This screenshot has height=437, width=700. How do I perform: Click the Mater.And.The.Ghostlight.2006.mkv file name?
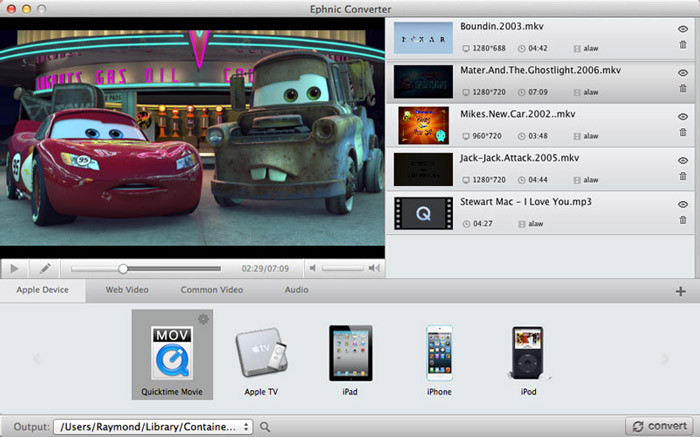point(540,70)
